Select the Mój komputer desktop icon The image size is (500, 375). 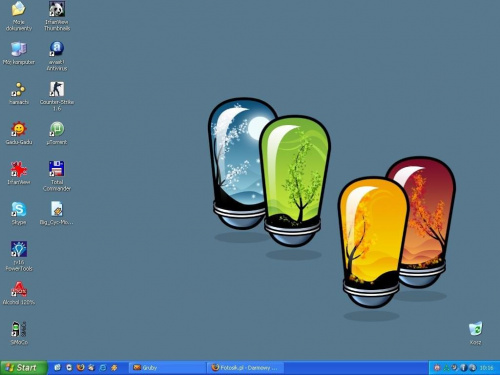[x=19, y=53]
